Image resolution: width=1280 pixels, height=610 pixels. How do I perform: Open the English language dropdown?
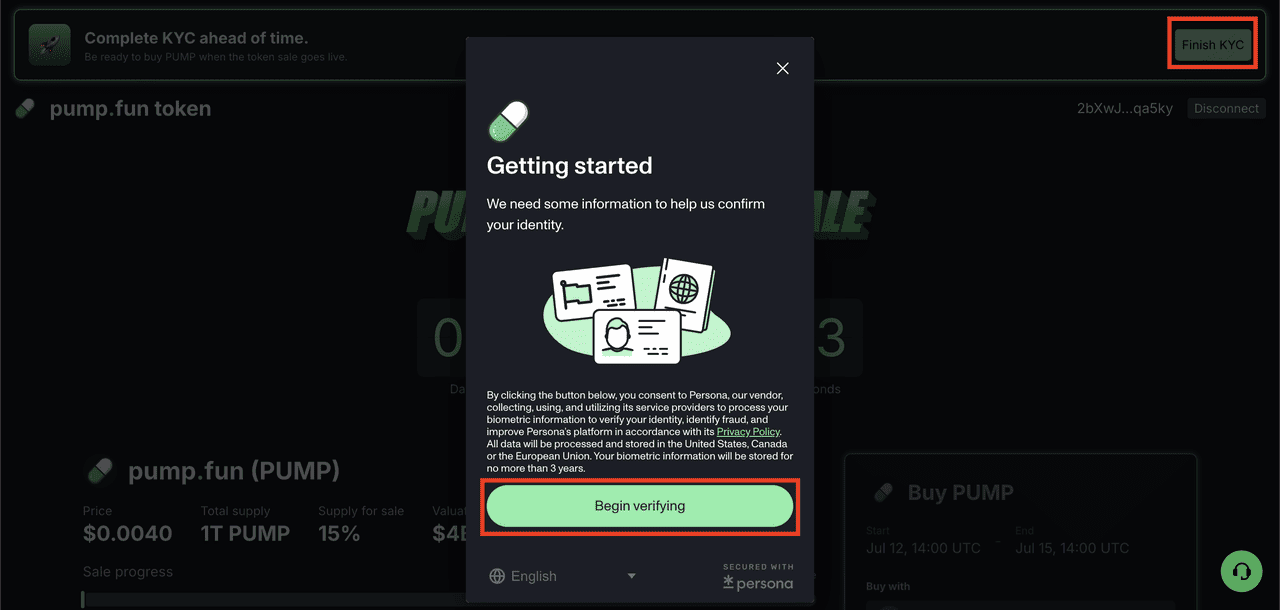pyautogui.click(x=563, y=576)
